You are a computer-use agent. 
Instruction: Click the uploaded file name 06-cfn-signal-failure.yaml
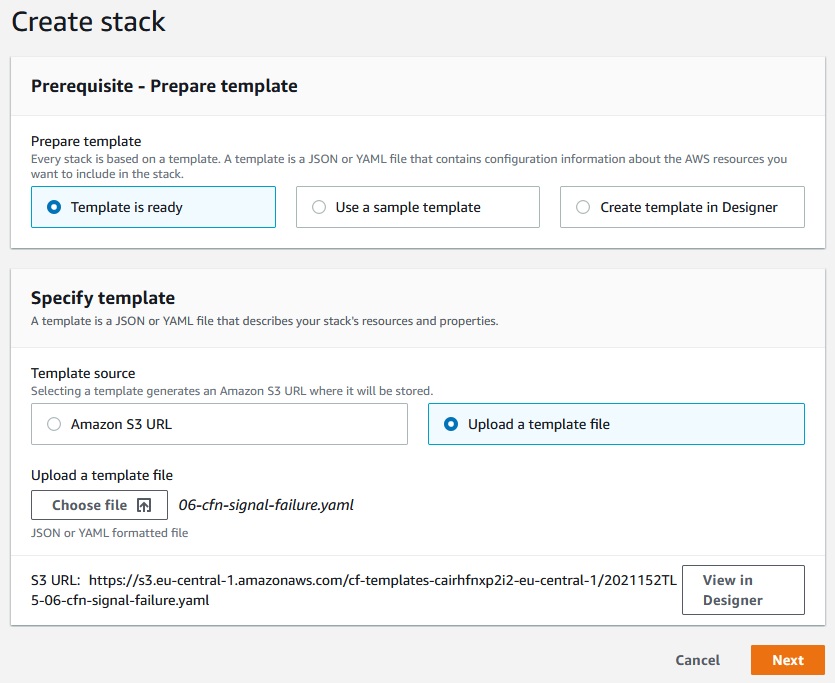pyautogui.click(x=266, y=505)
